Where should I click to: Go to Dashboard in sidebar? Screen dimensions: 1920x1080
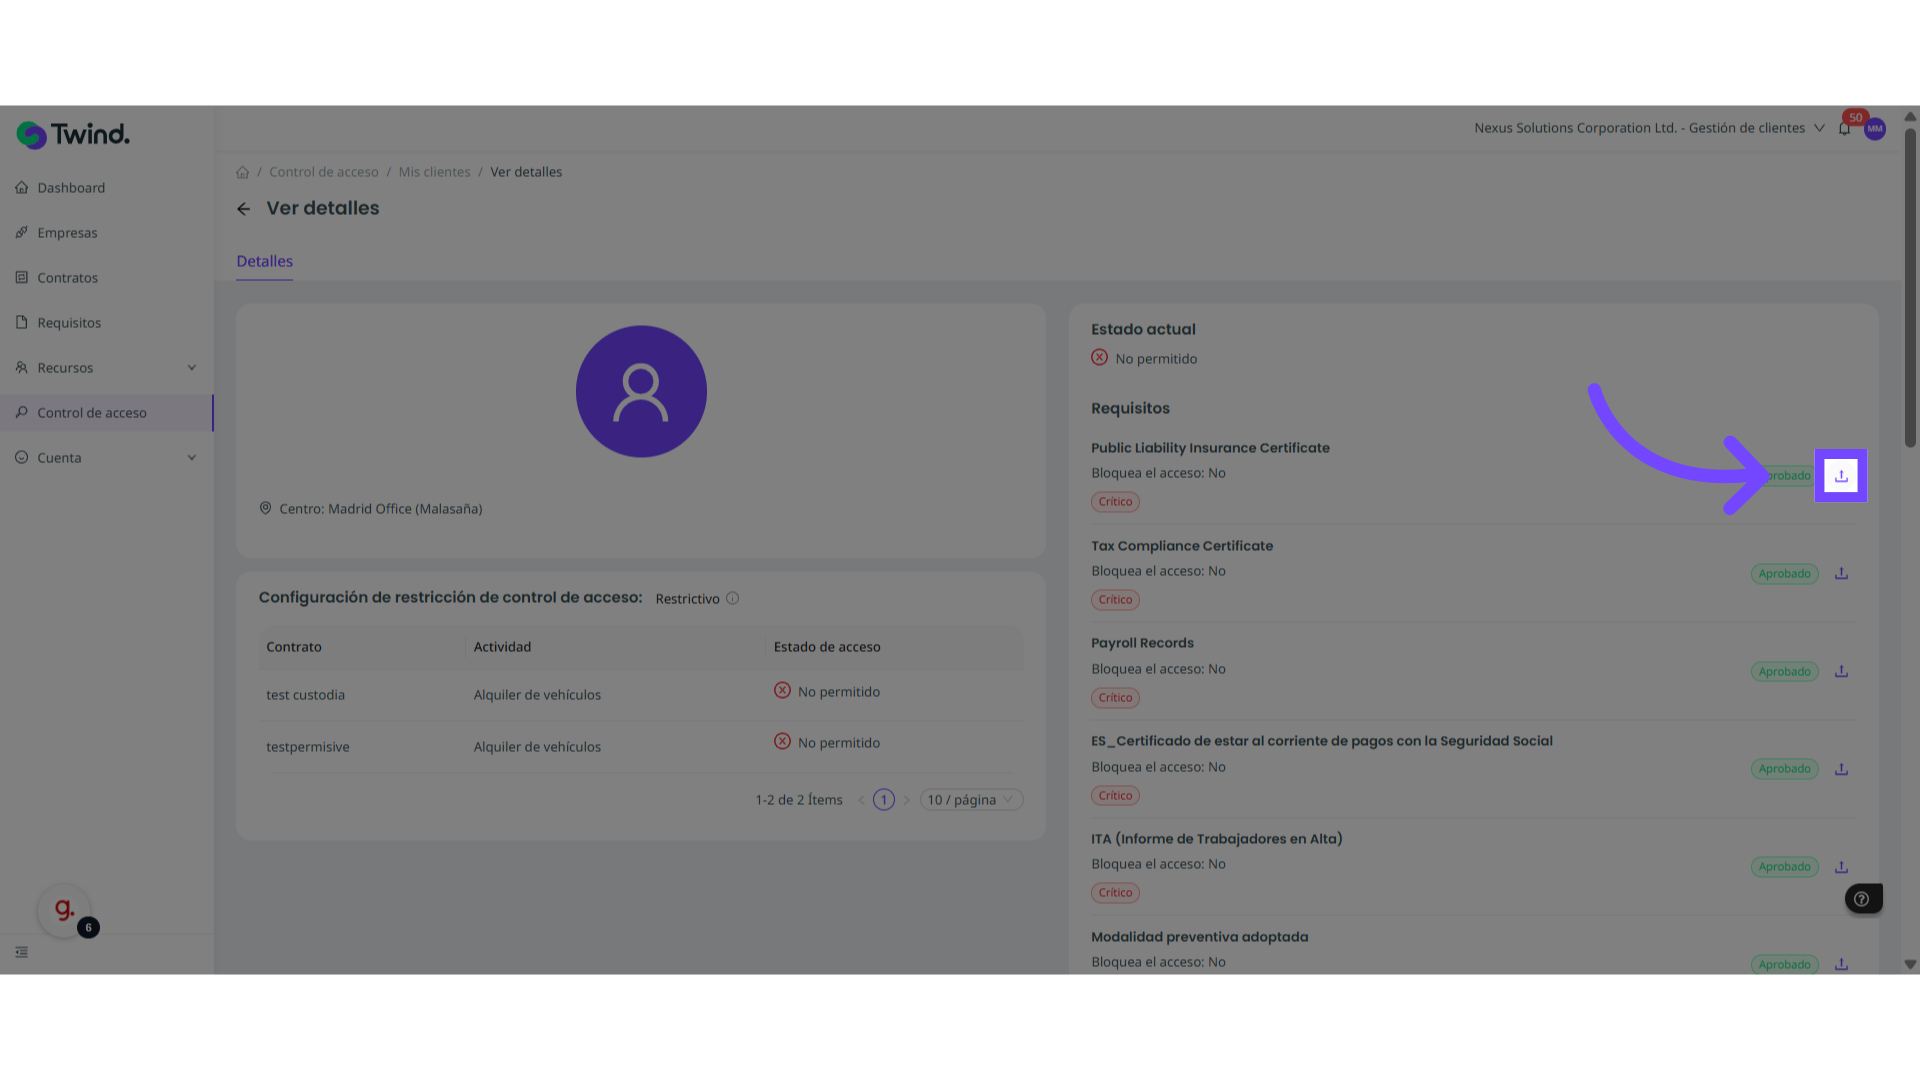[71, 188]
